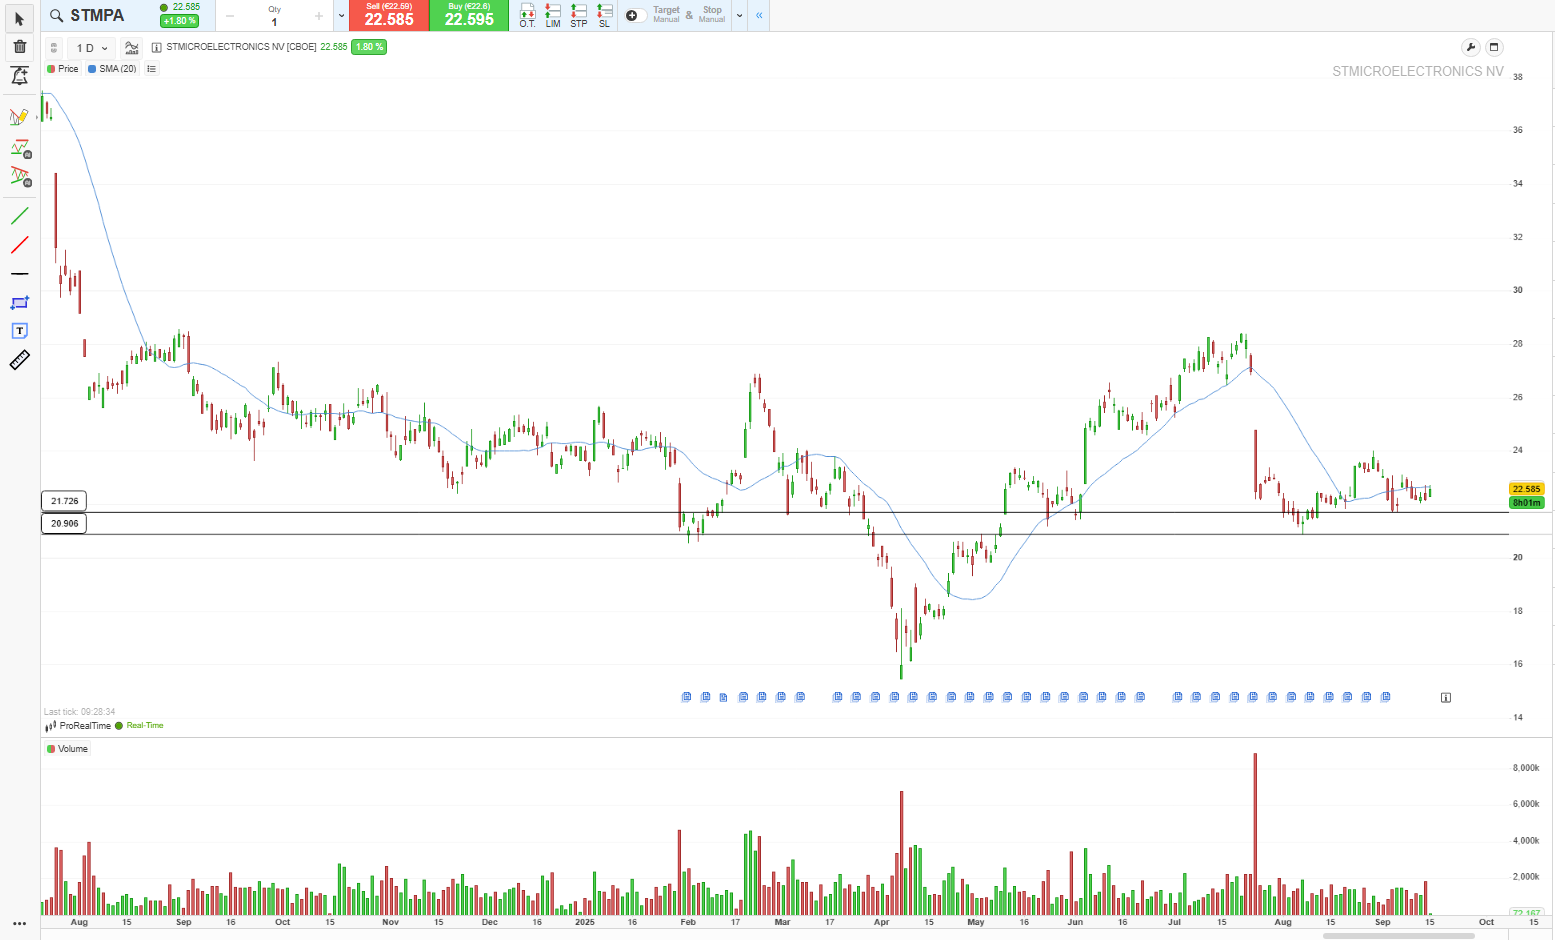Click the O.T. order type button
This screenshot has width=1555, height=940.
click(527, 15)
